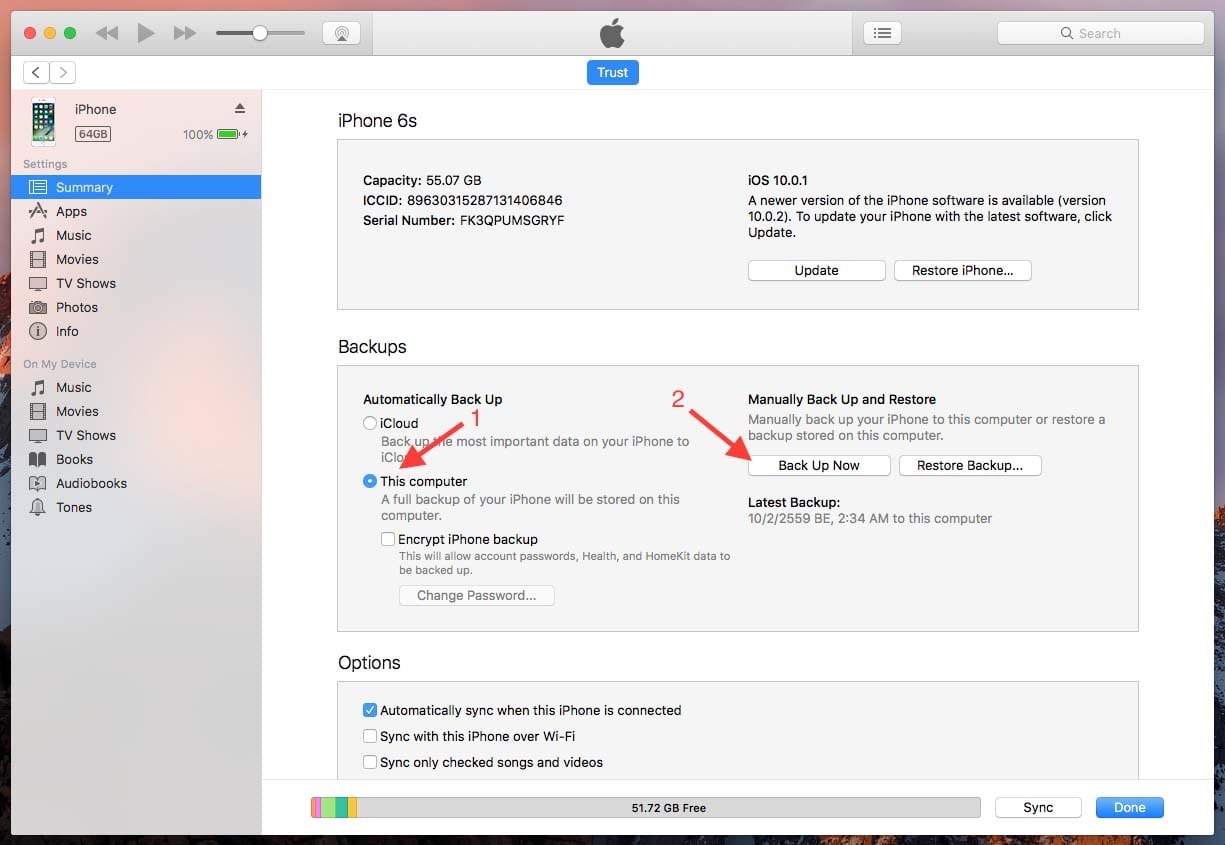
Task: Select Summary in Settings sidebar
Action: point(136,187)
